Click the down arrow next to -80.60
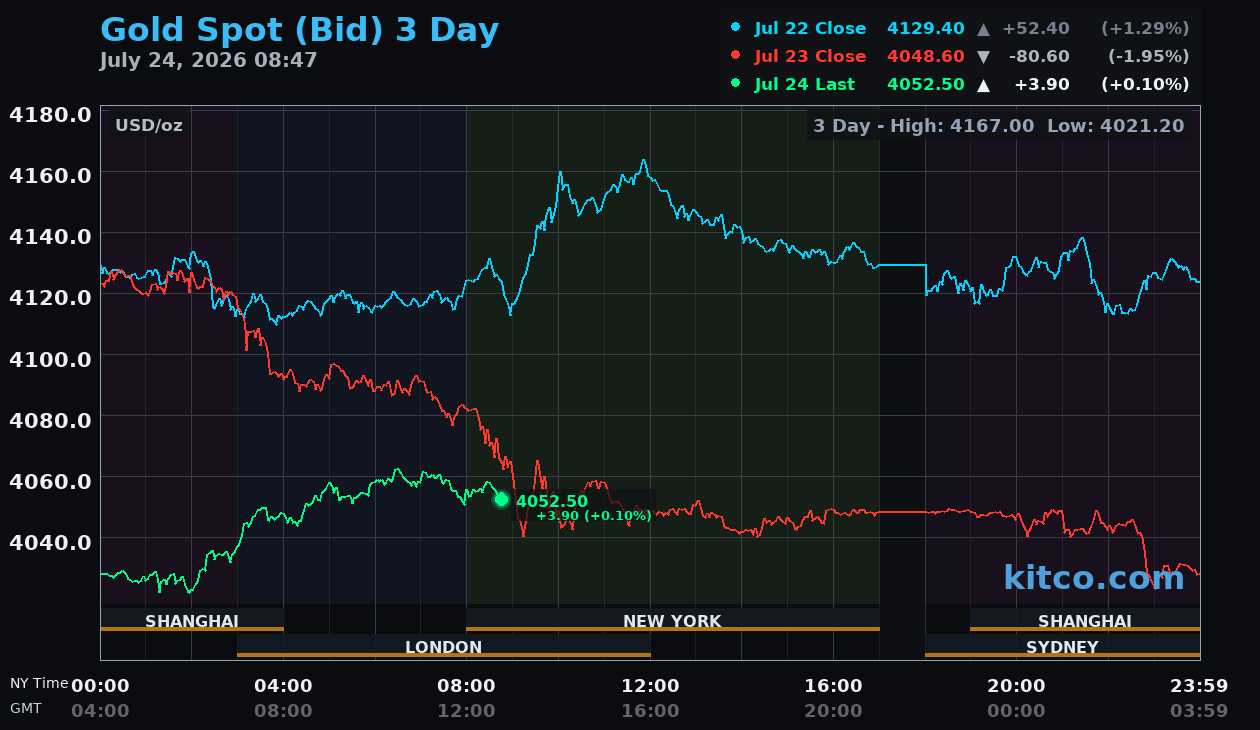 click(983, 57)
